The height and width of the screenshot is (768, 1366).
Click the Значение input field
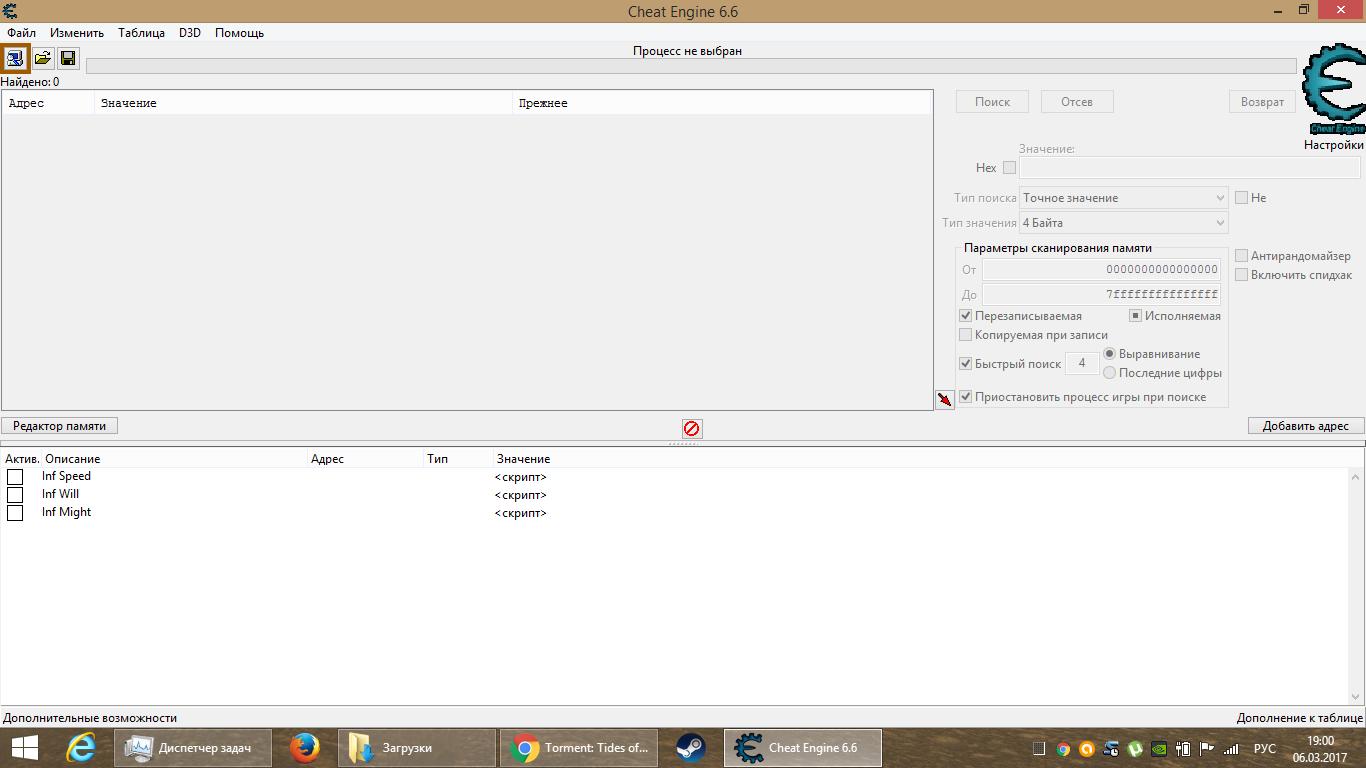[1189, 168]
